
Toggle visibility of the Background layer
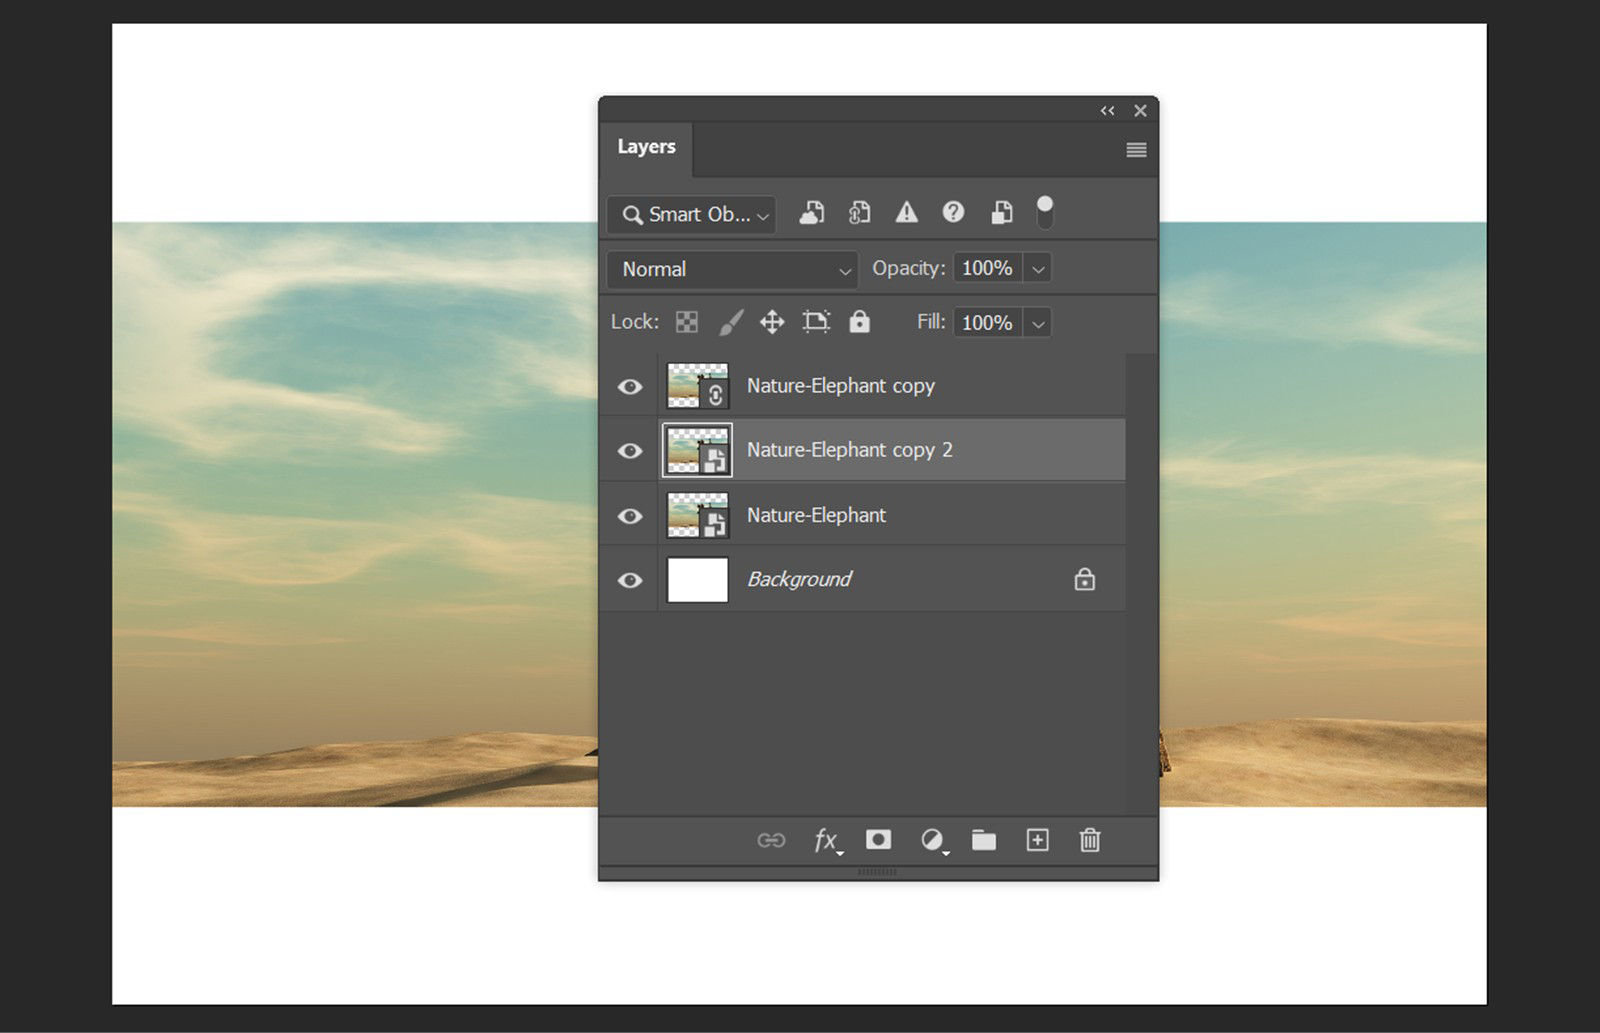coord(629,579)
